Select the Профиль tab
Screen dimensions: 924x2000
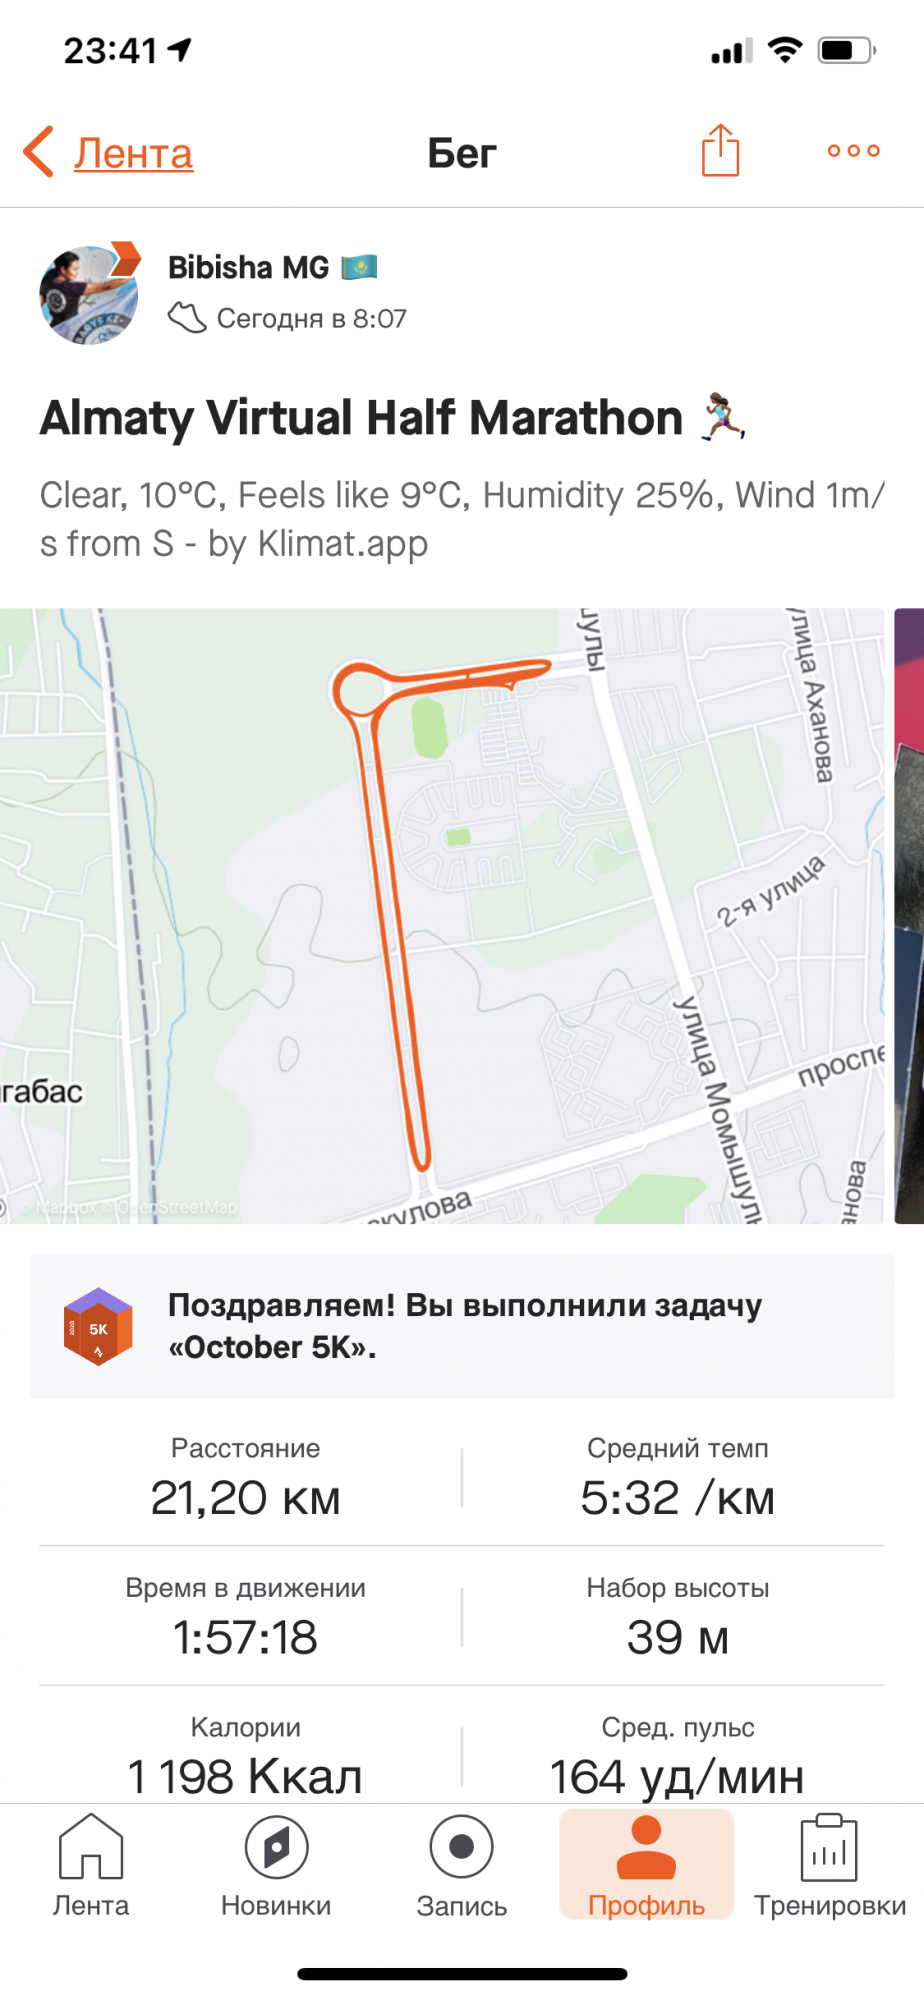tap(647, 1866)
